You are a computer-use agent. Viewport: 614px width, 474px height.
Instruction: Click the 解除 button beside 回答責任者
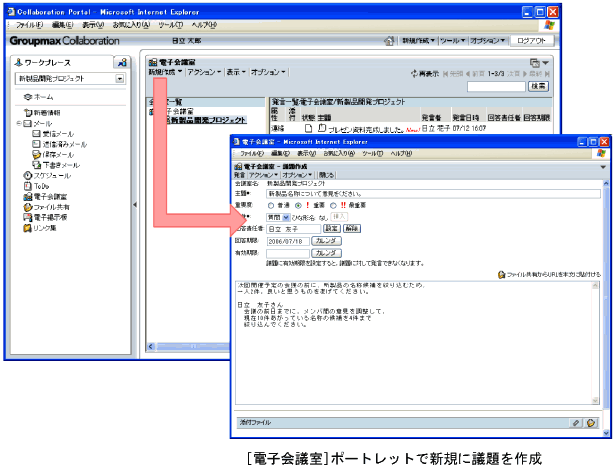point(352,228)
